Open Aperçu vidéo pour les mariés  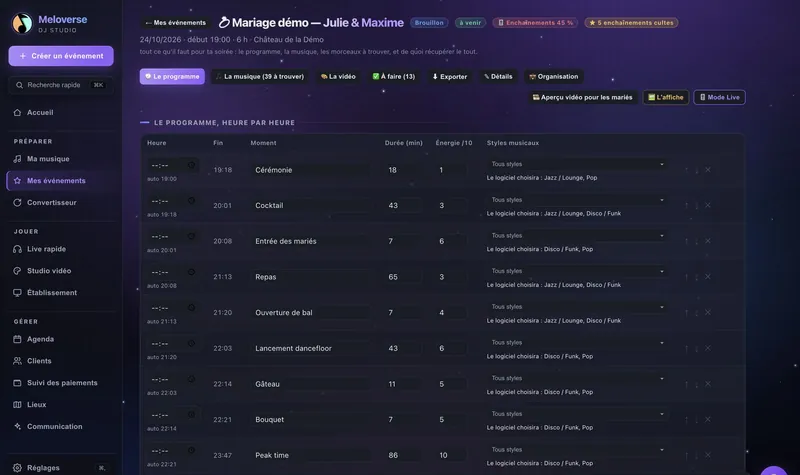click(x=582, y=97)
